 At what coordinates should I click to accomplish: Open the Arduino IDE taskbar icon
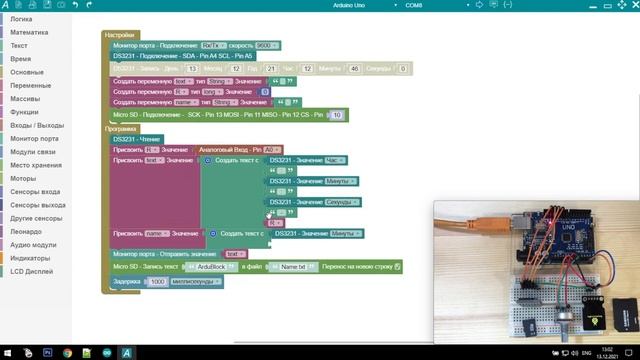click(x=107, y=353)
